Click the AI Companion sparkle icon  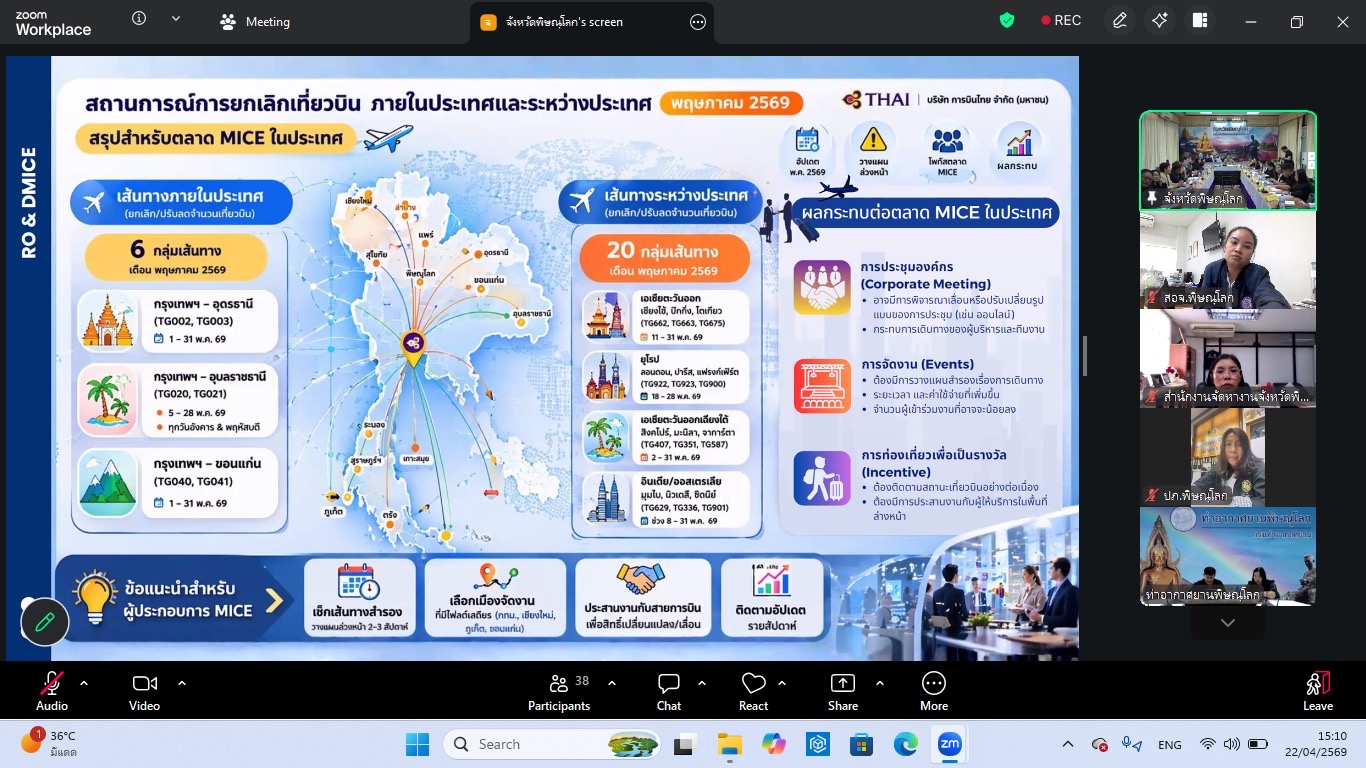coord(1160,21)
